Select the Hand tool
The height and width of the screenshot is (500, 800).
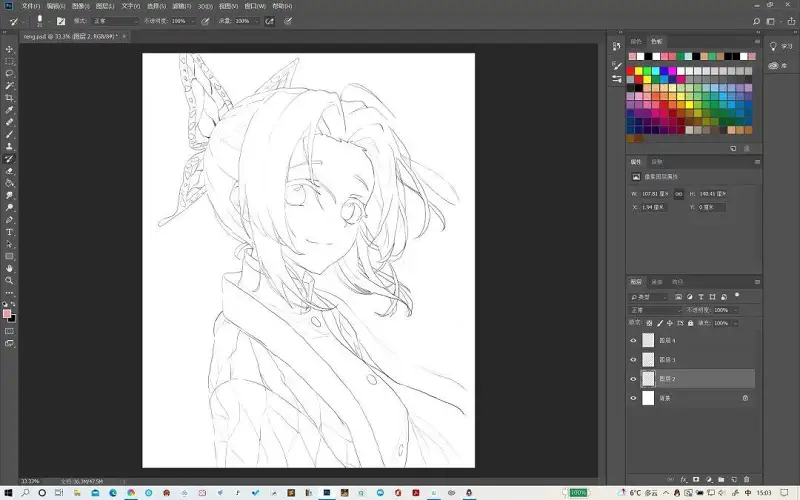pyautogui.click(x=9, y=268)
